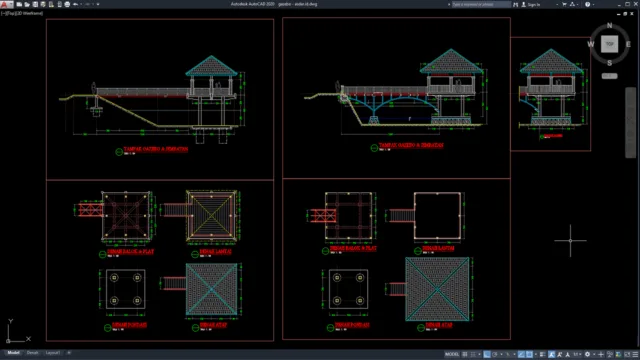The image size is (640, 360).
Task: Switch to the Denah layout tab
Action: tap(33, 353)
